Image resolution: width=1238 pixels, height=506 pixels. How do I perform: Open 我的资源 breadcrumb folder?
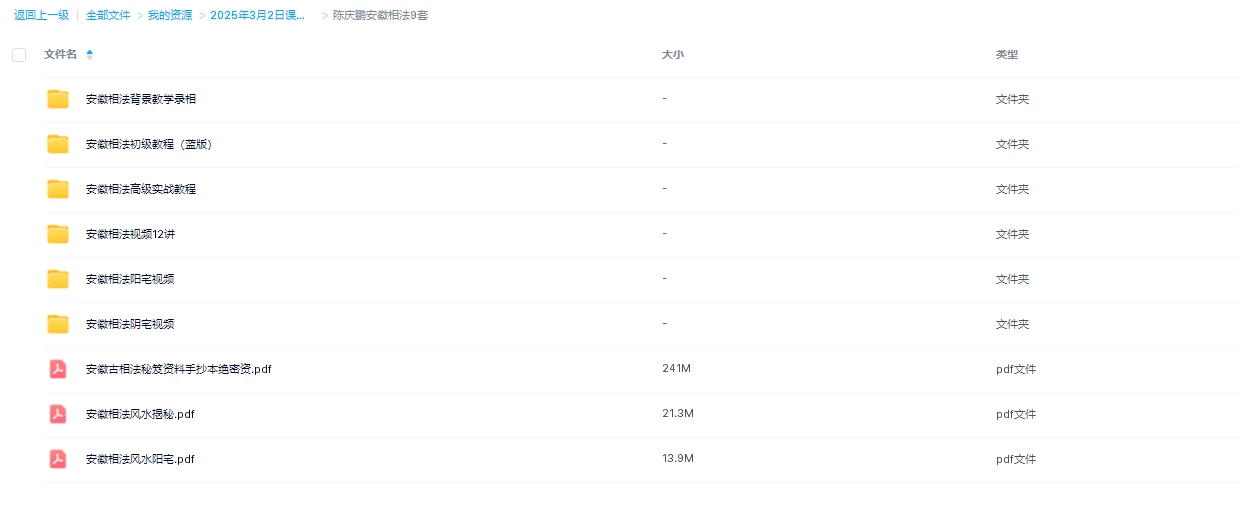170,16
